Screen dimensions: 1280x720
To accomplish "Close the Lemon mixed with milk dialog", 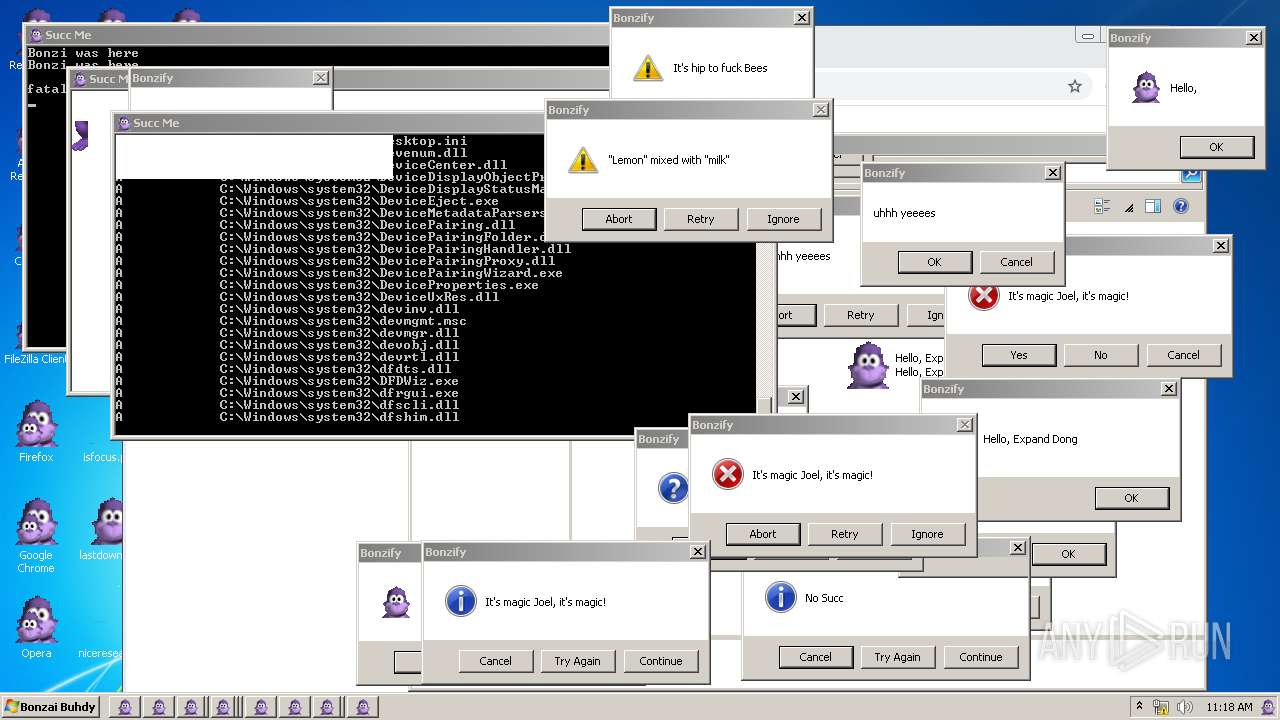I will coord(820,110).
